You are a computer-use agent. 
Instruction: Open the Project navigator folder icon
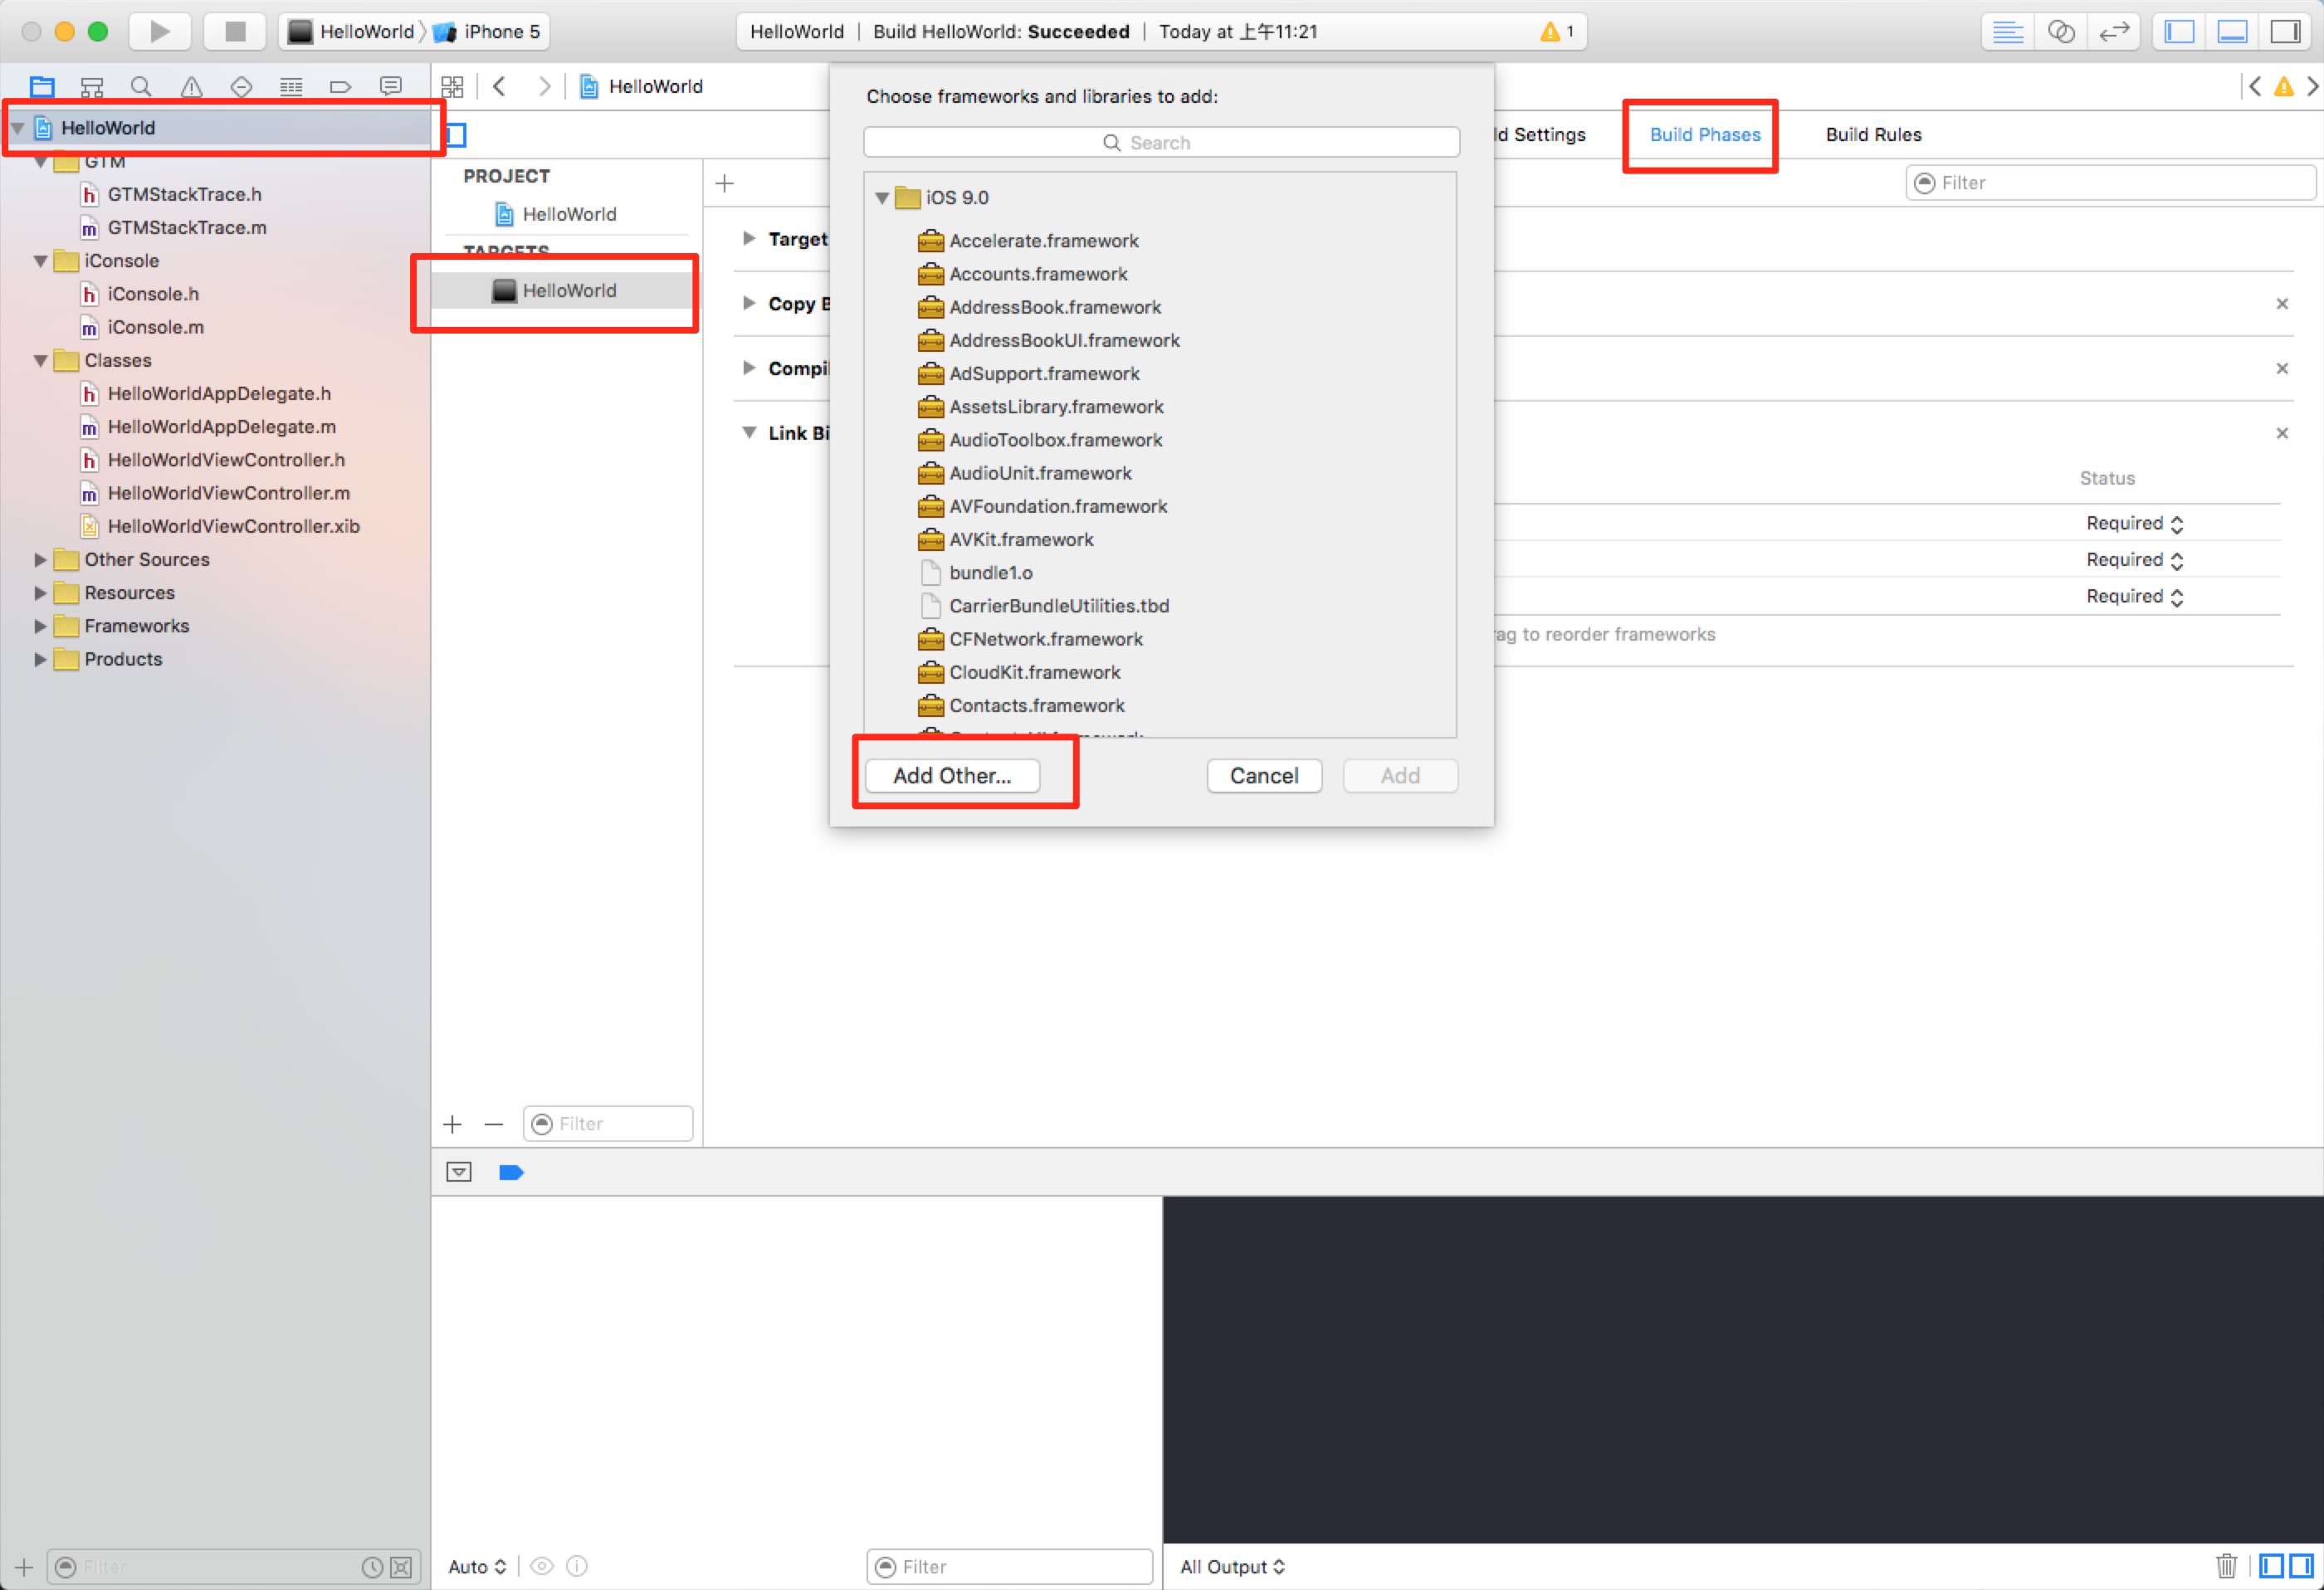pyautogui.click(x=42, y=87)
